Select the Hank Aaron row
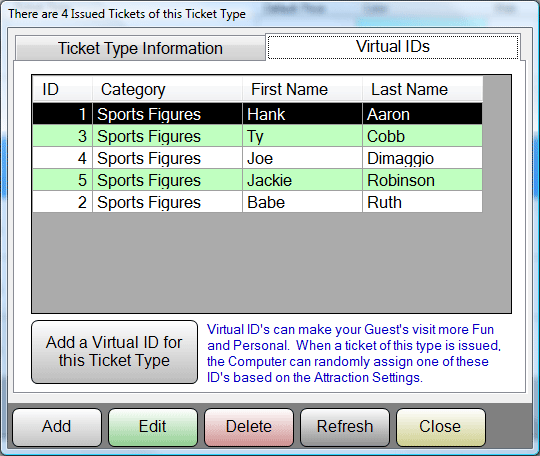The image size is (540, 456). tap(258, 114)
